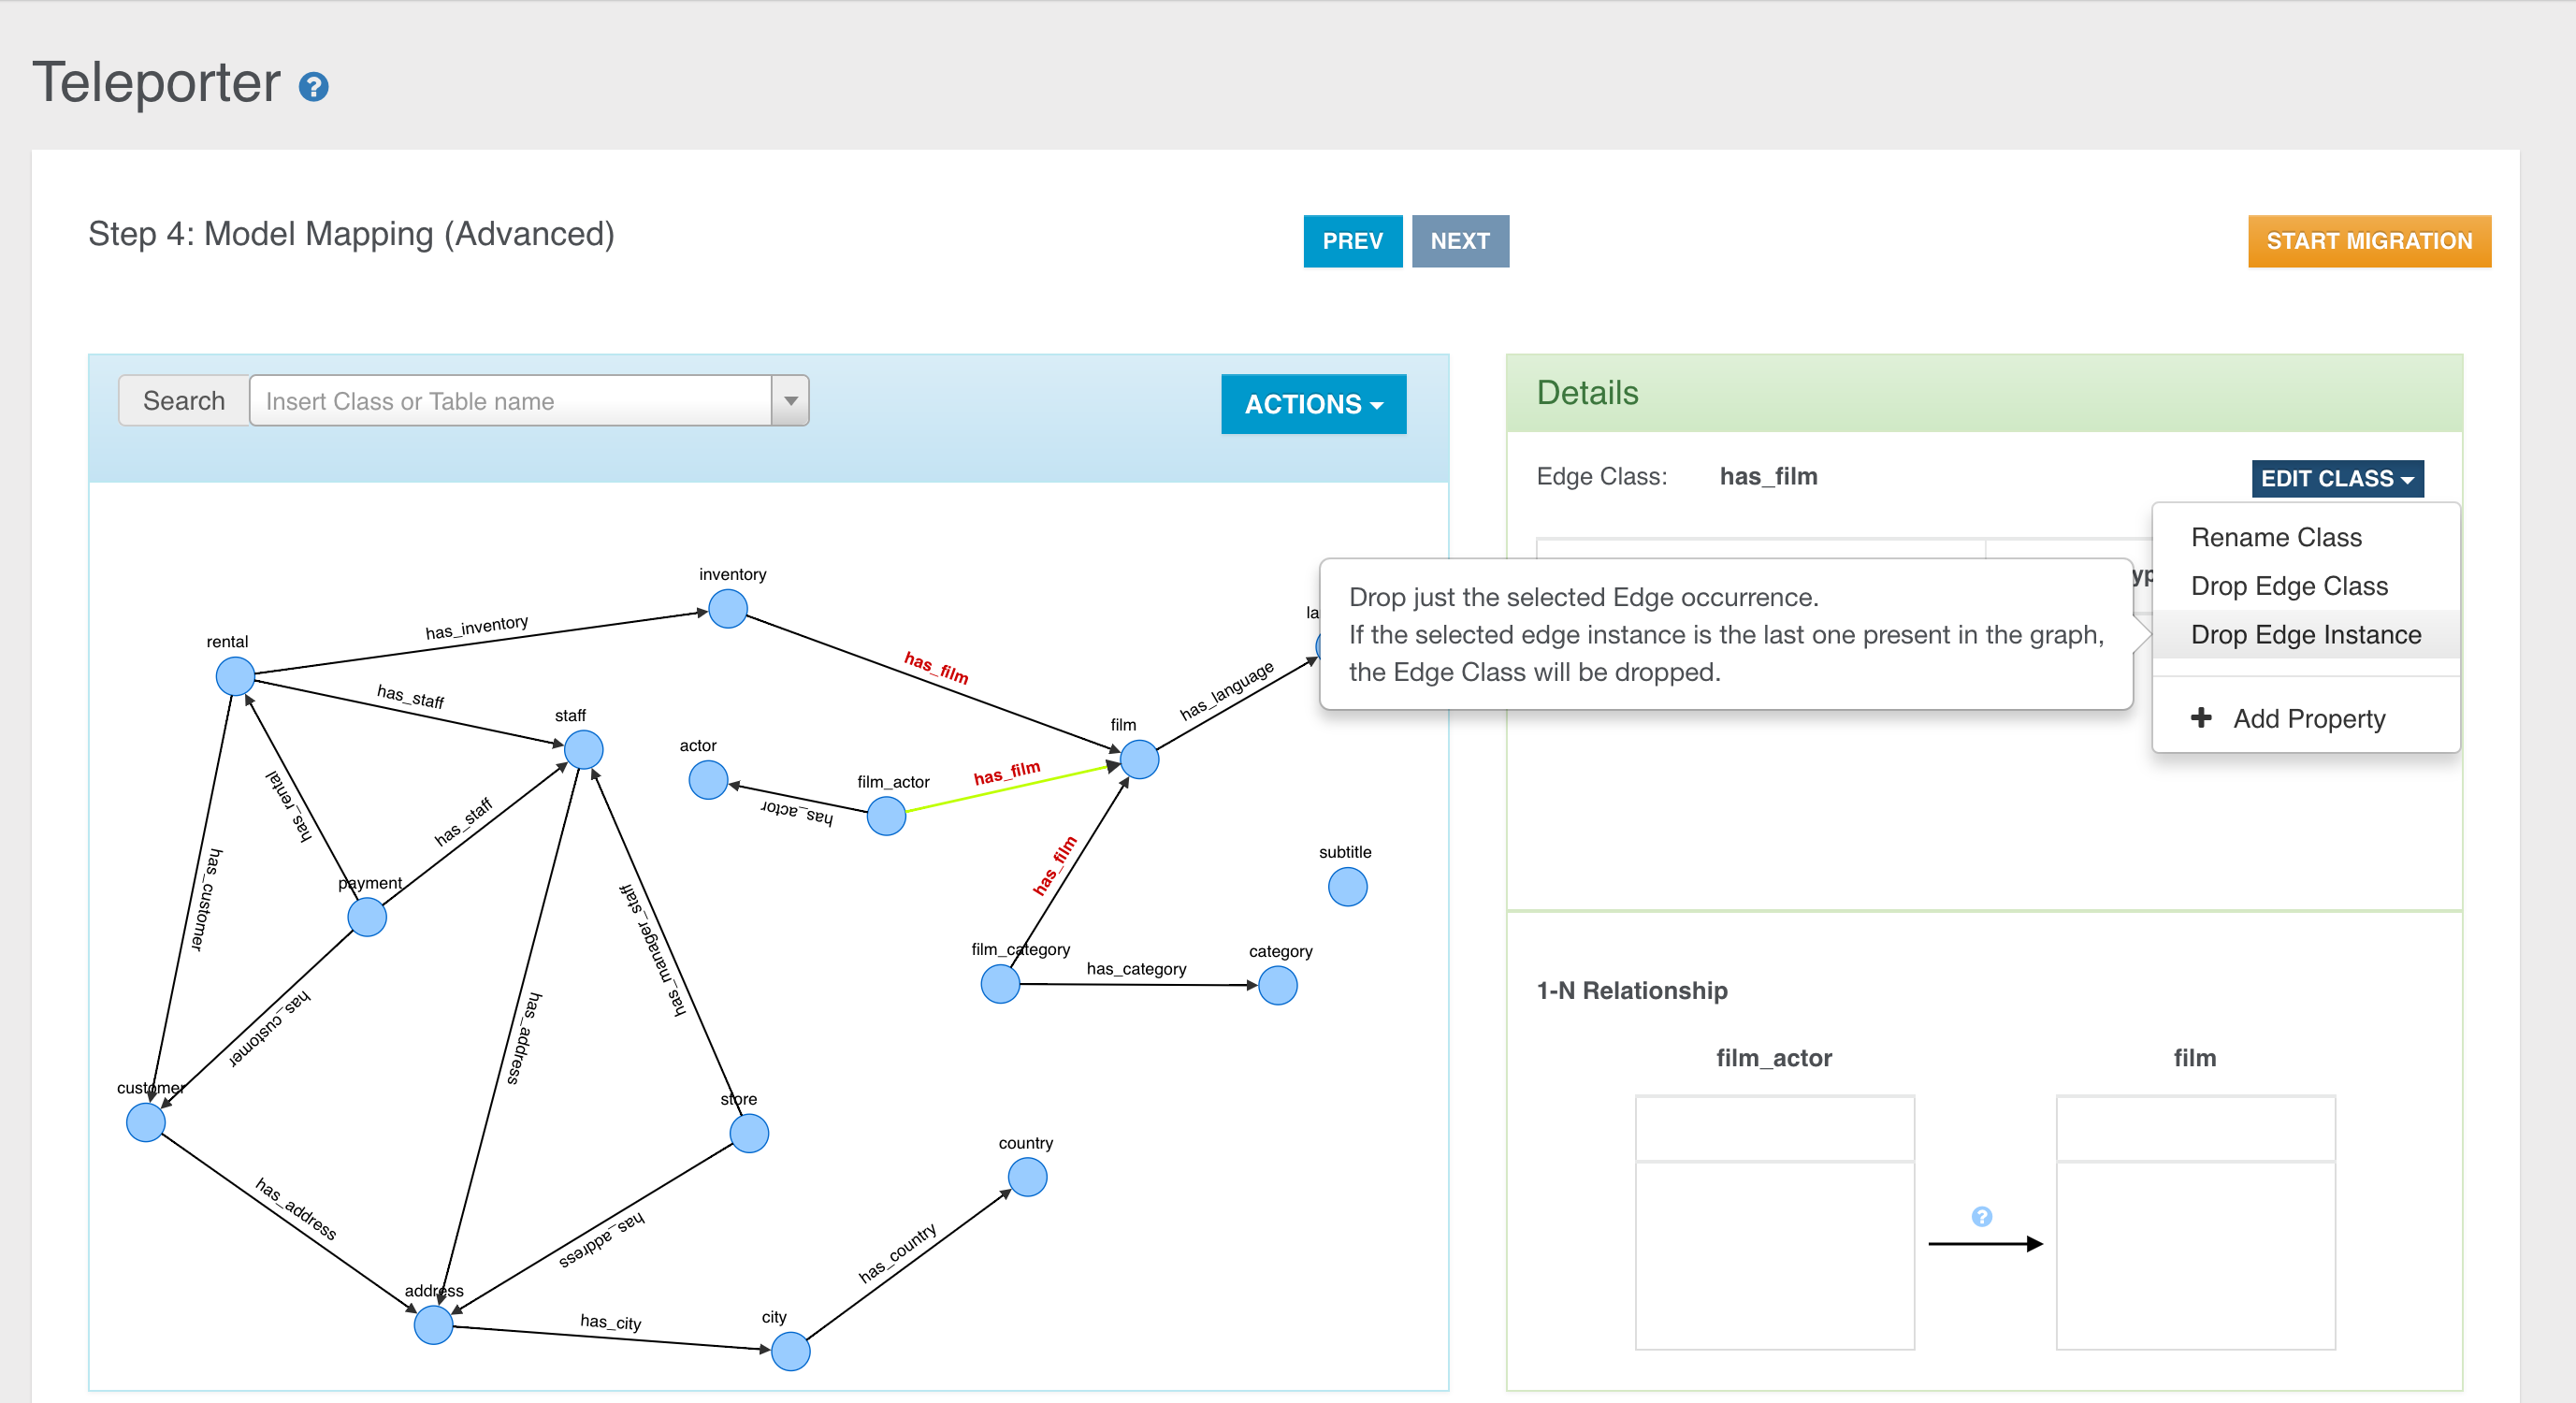Image resolution: width=2576 pixels, height=1403 pixels.
Task: Choose Drop Edge Instance menu entry
Action: click(2305, 634)
